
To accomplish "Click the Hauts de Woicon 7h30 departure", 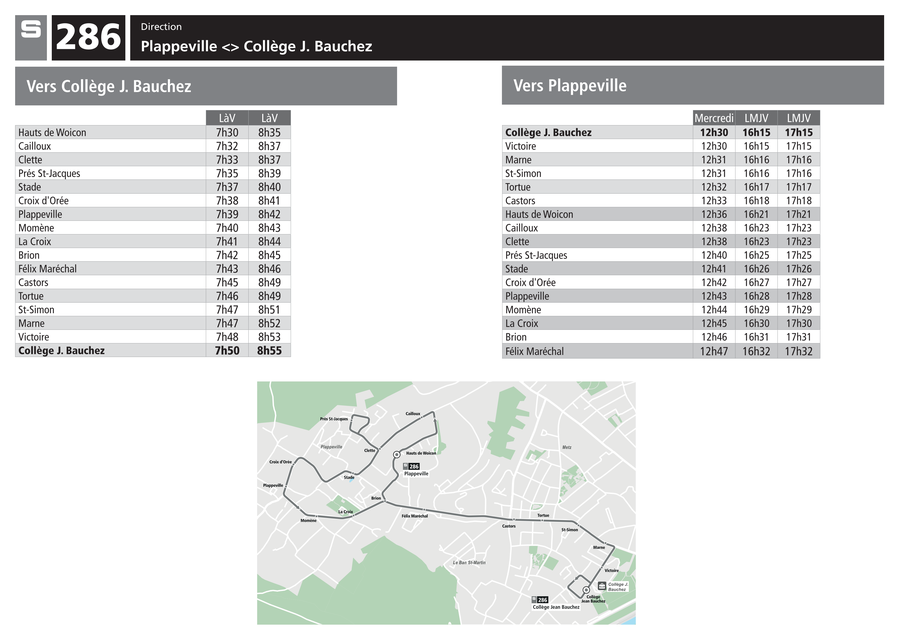I will [x=227, y=132].
